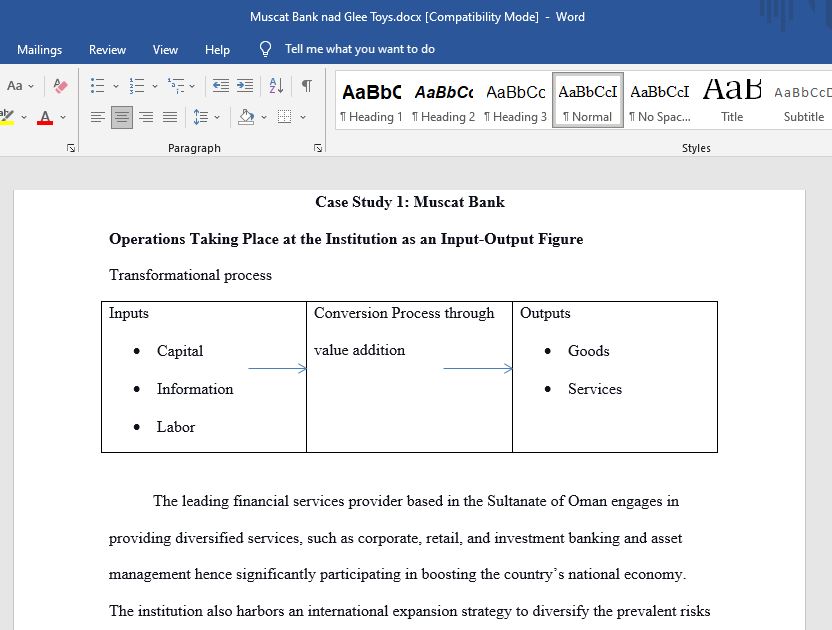Open the Change Case dropdown arrow
The image size is (832, 630).
31,86
